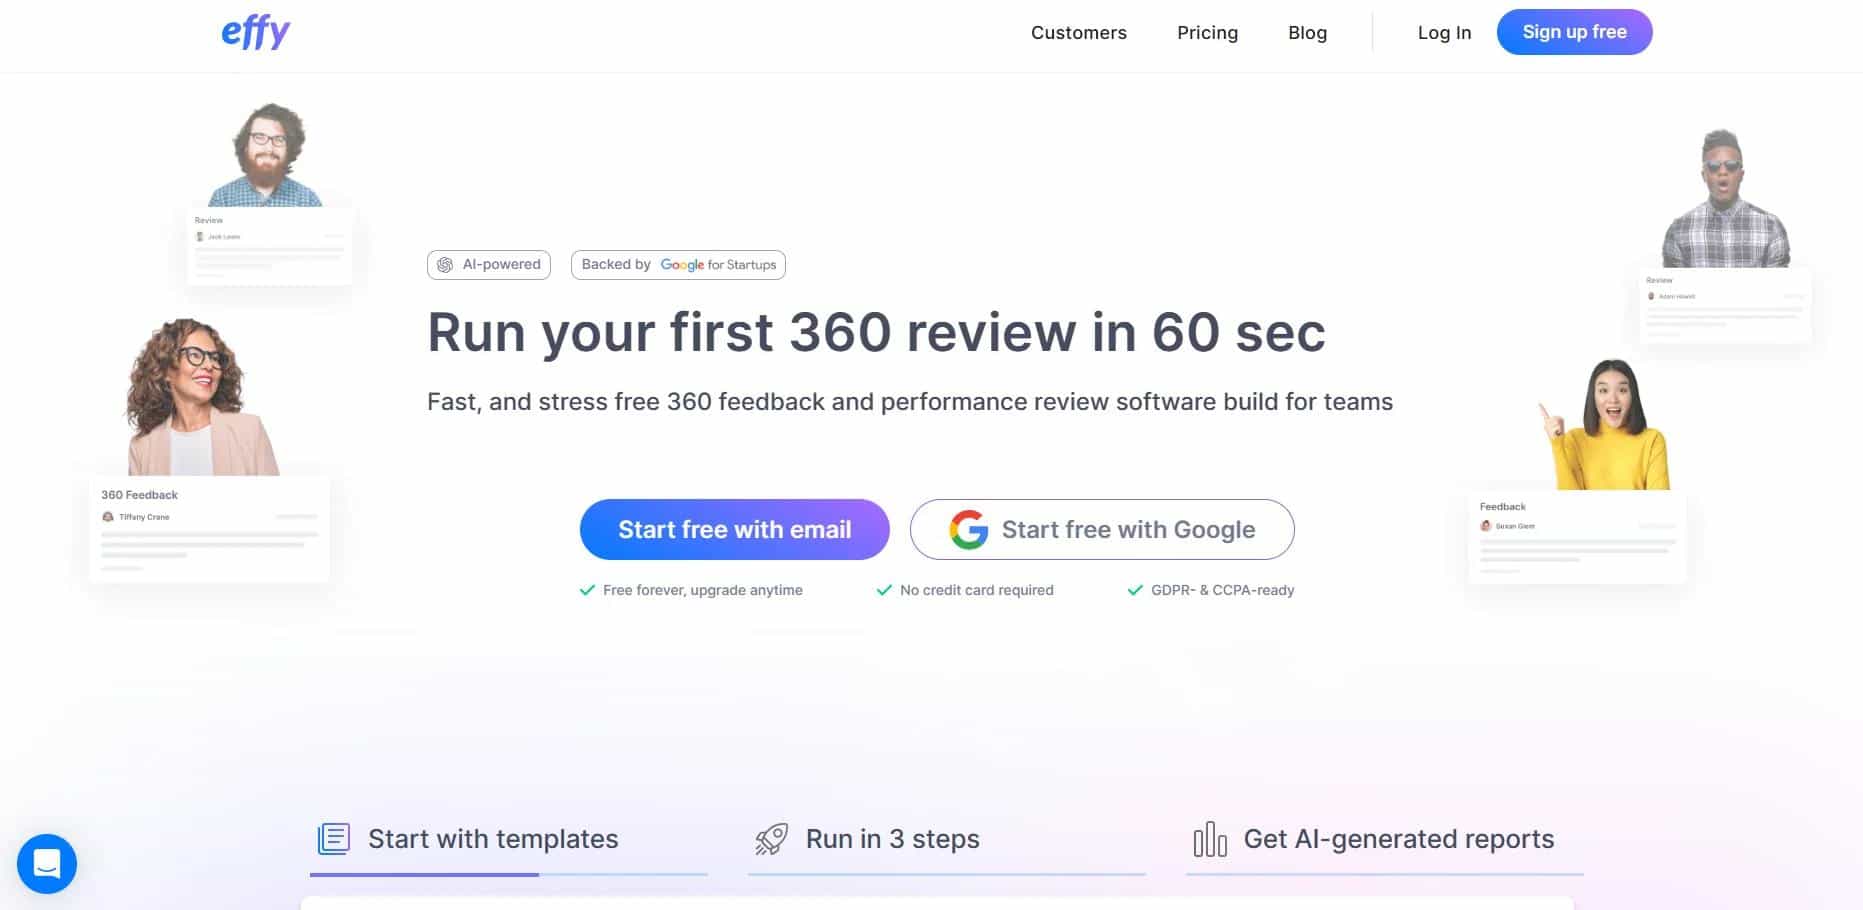
Task: Go to the Pricing page
Action: pyautogui.click(x=1207, y=33)
